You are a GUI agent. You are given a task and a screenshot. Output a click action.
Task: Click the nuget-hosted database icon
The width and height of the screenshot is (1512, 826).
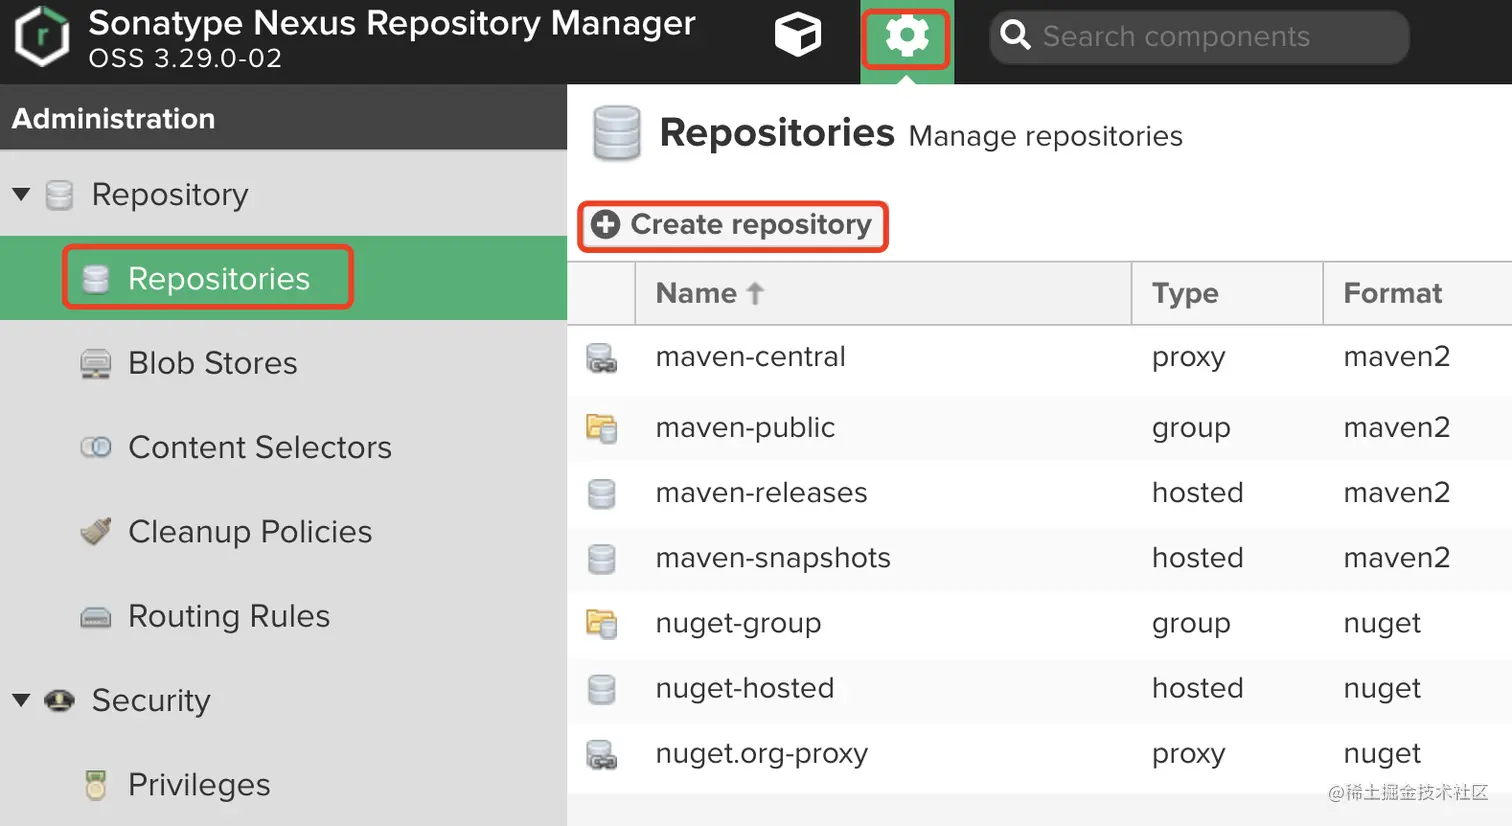(601, 688)
